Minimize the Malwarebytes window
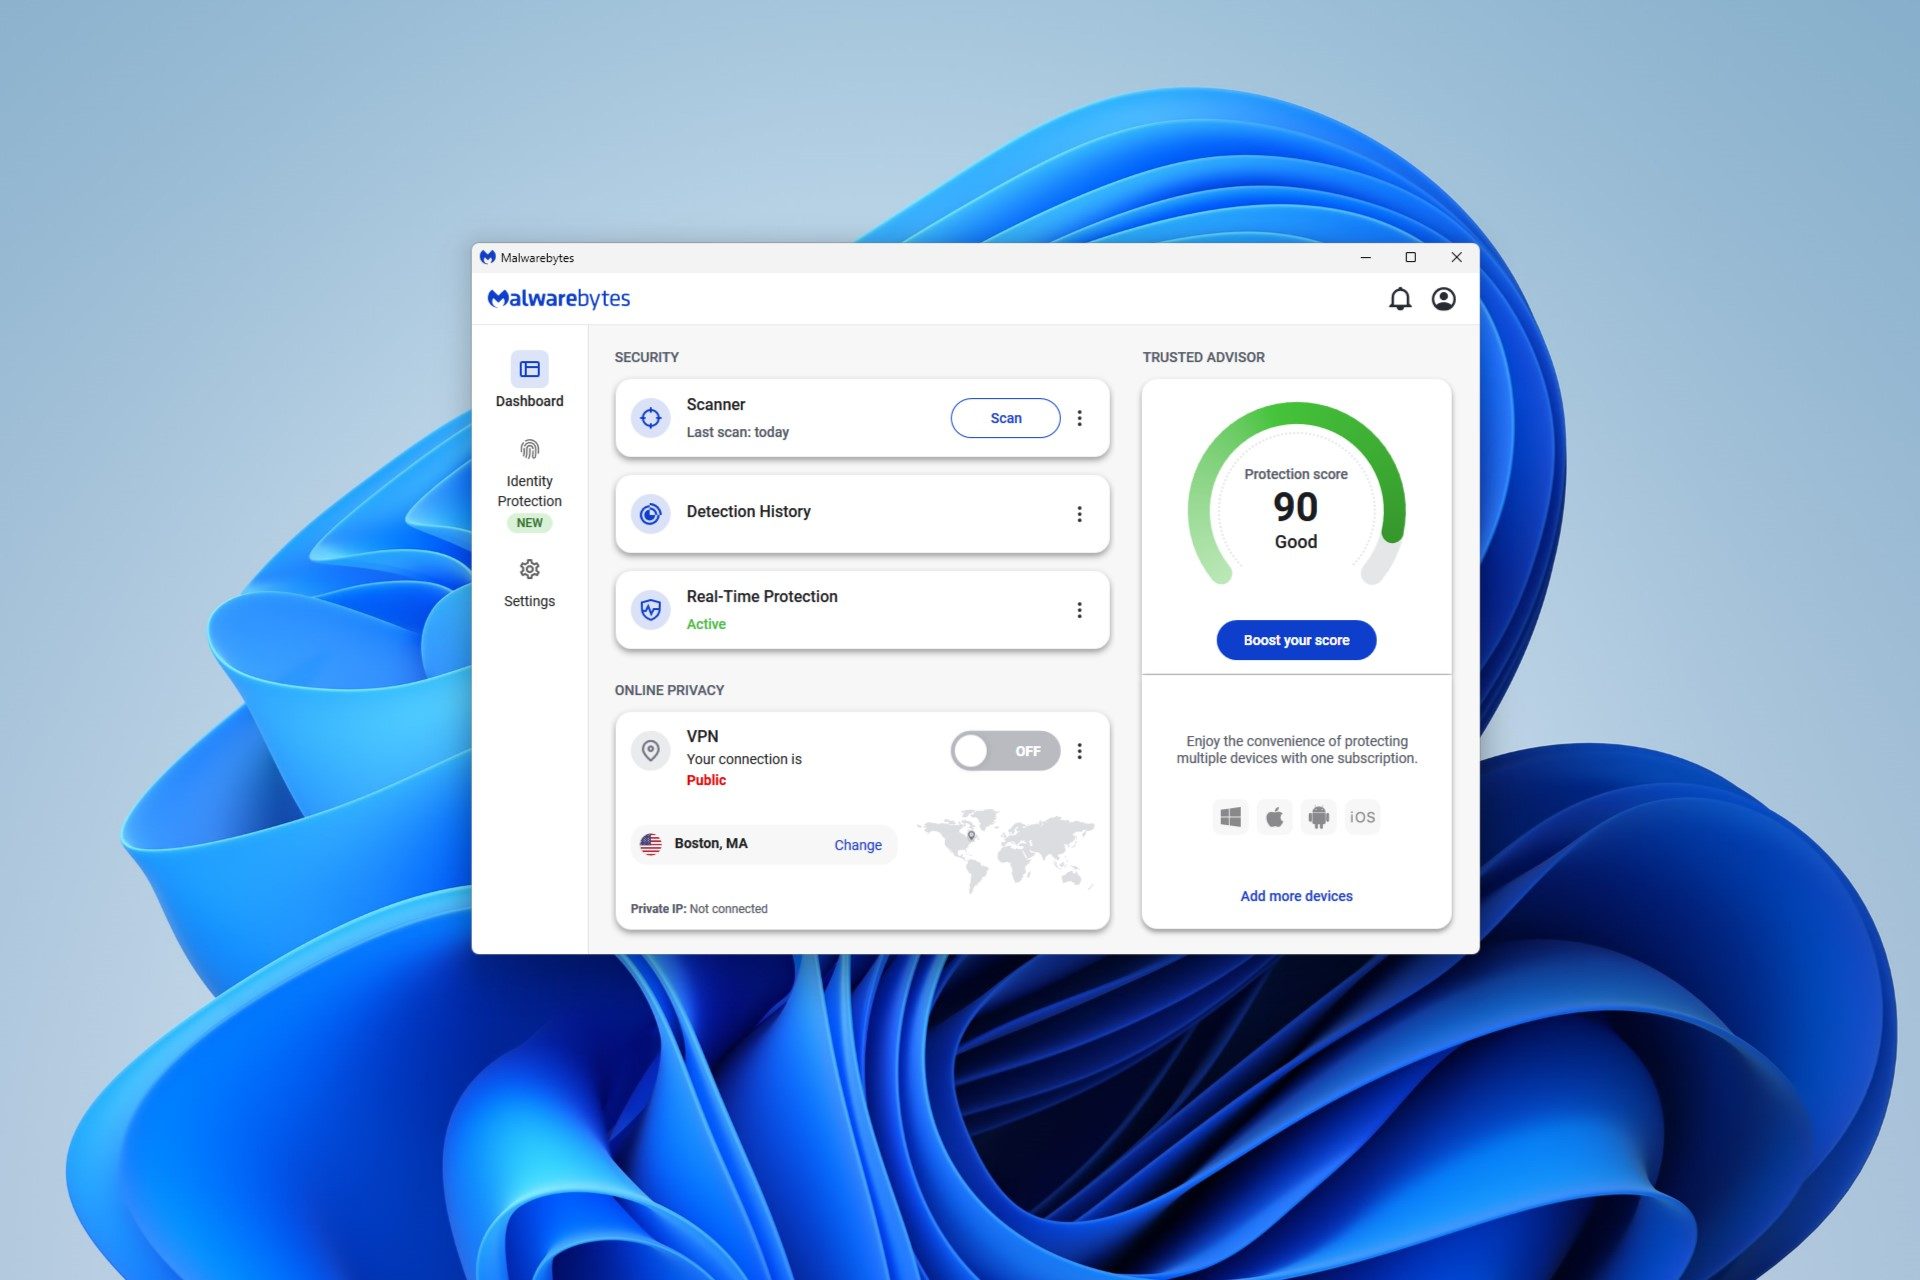The image size is (1920, 1280). point(1365,257)
